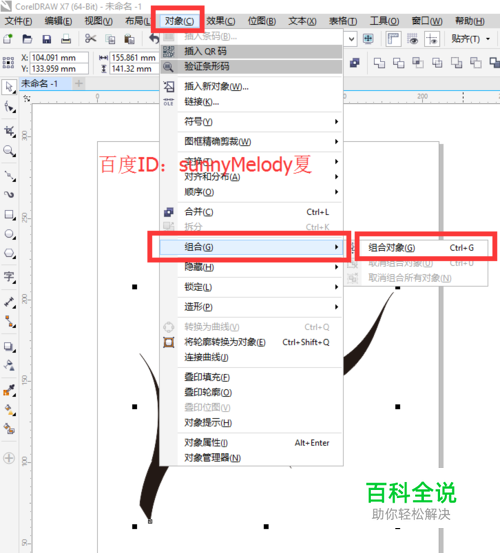Expand the 组合(G) submenu
The height and width of the screenshot is (553, 500).
pos(252,247)
